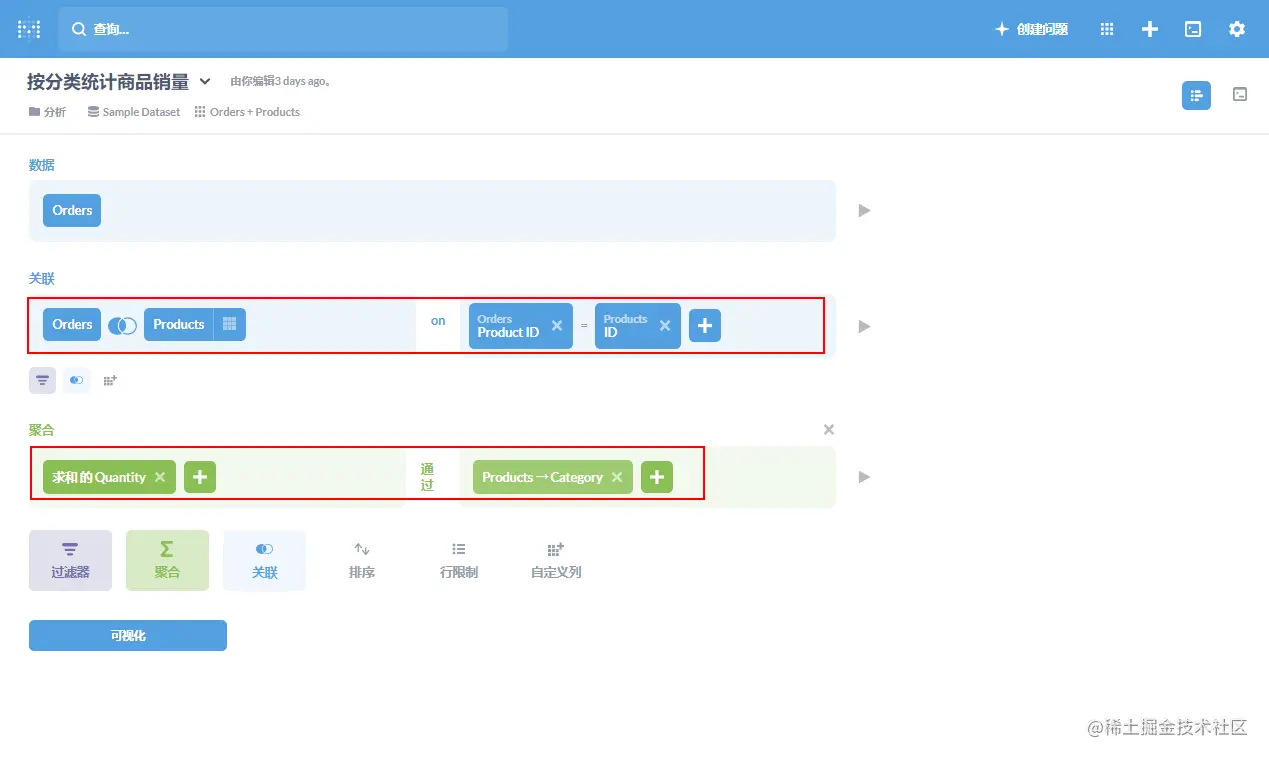Remove the Orders Product ID join field

pyautogui.click(x=557, y=326)
